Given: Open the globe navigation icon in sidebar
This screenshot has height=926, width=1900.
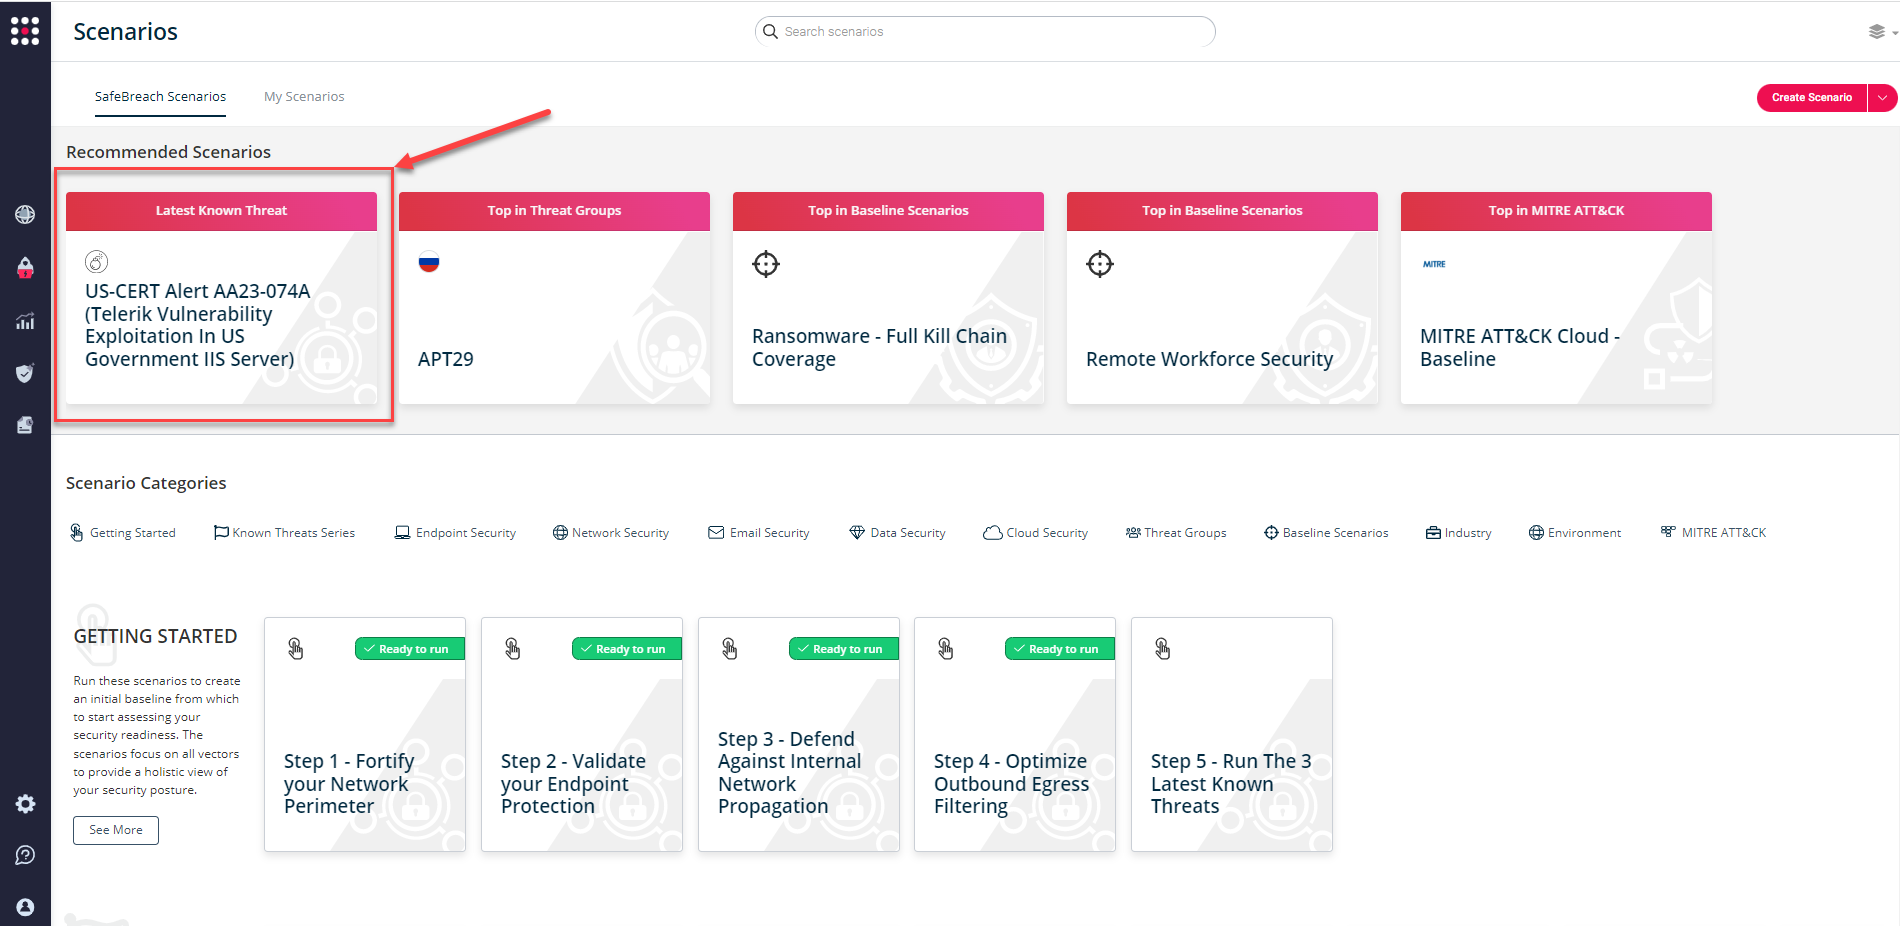Looking at the screenshot, I should (25, 214).
